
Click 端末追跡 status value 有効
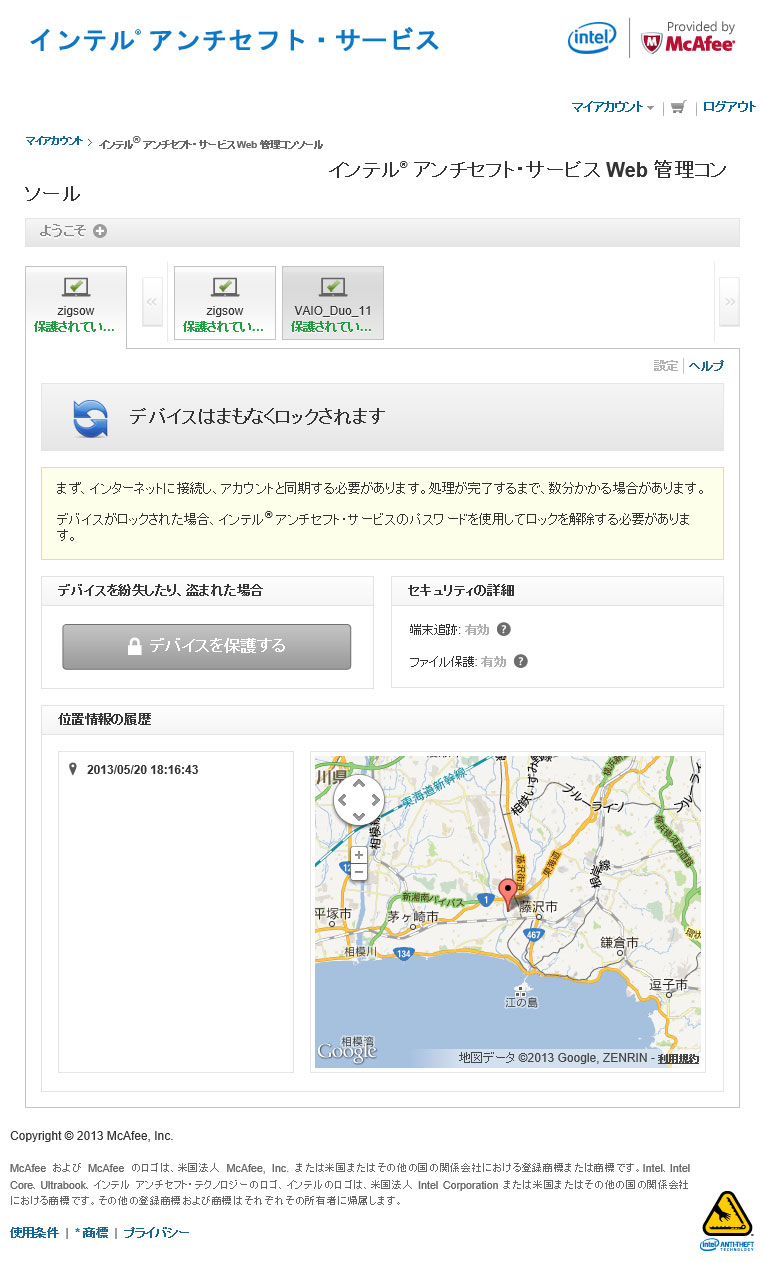[477, 629]
